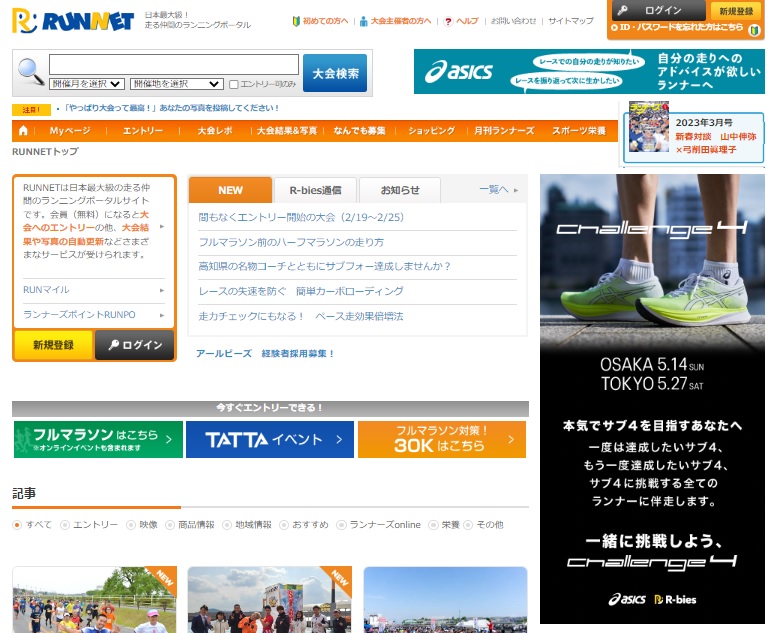This screenshot has width=770, height=633.
Task: Click the ASICS logo in the top banner
Action: tap(459, 72)
